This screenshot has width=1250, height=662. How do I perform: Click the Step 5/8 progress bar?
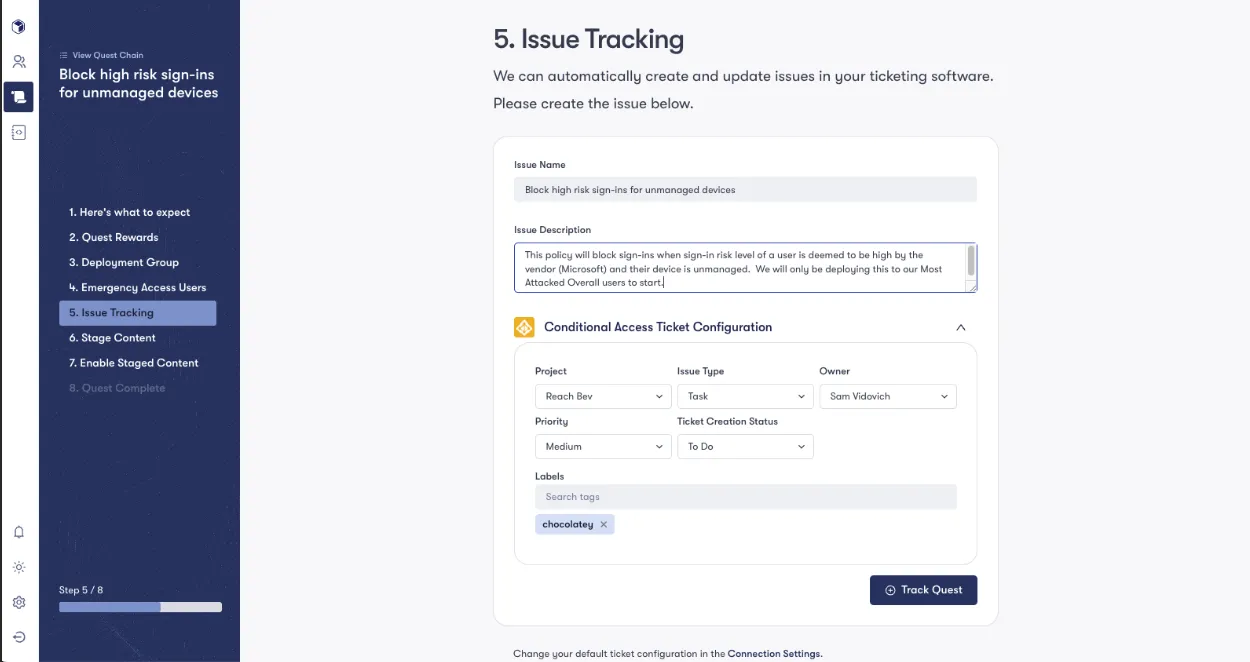(140, 606)
